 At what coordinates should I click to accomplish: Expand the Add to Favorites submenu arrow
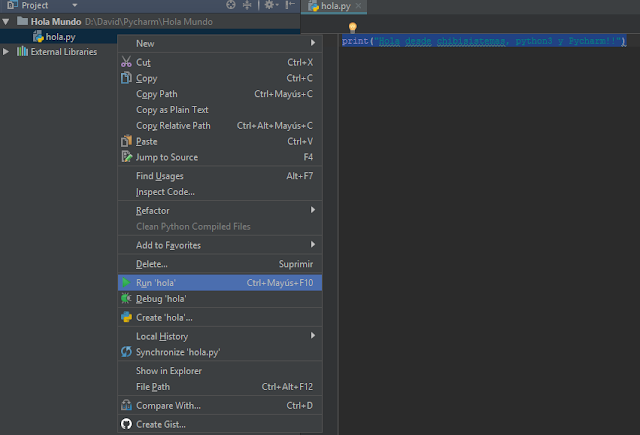(x=313, y=244)
